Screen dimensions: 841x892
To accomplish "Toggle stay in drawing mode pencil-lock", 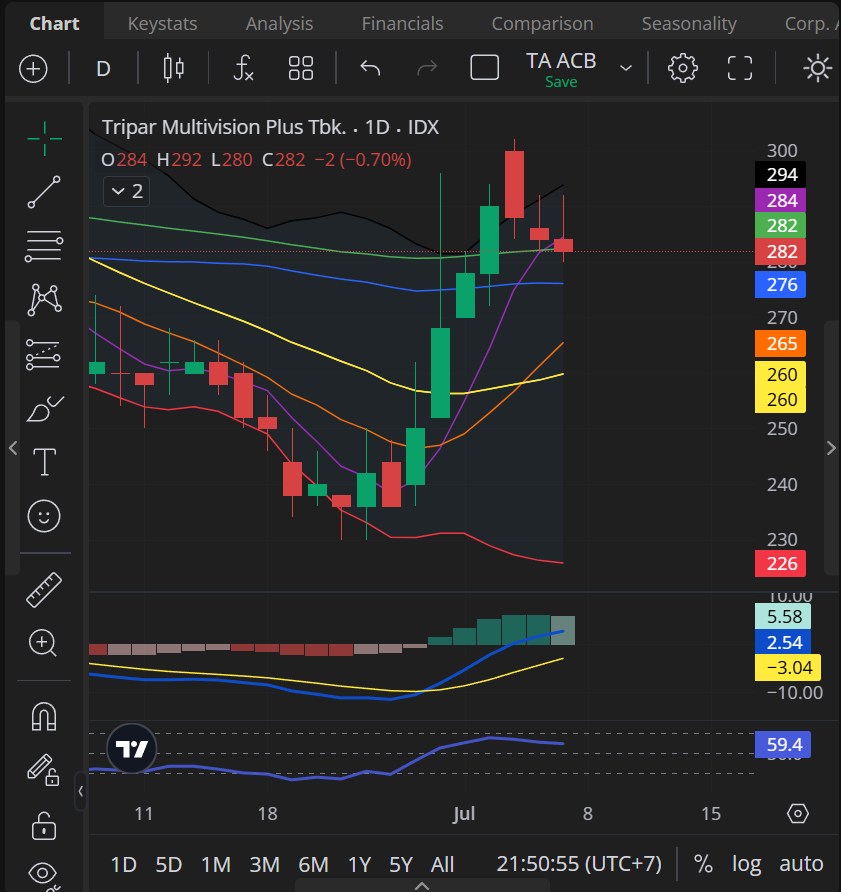I will 43,770.
